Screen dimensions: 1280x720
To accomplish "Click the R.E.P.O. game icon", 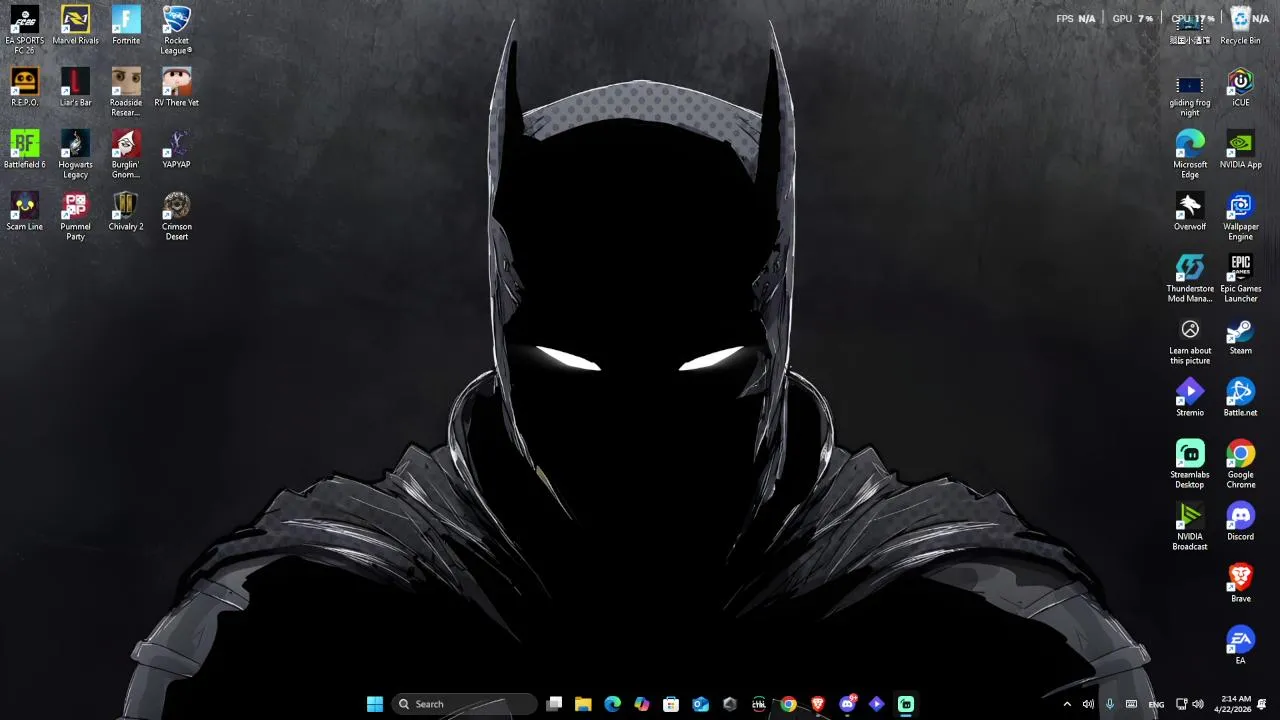I will pyautogui.click(x=24, y=88).
